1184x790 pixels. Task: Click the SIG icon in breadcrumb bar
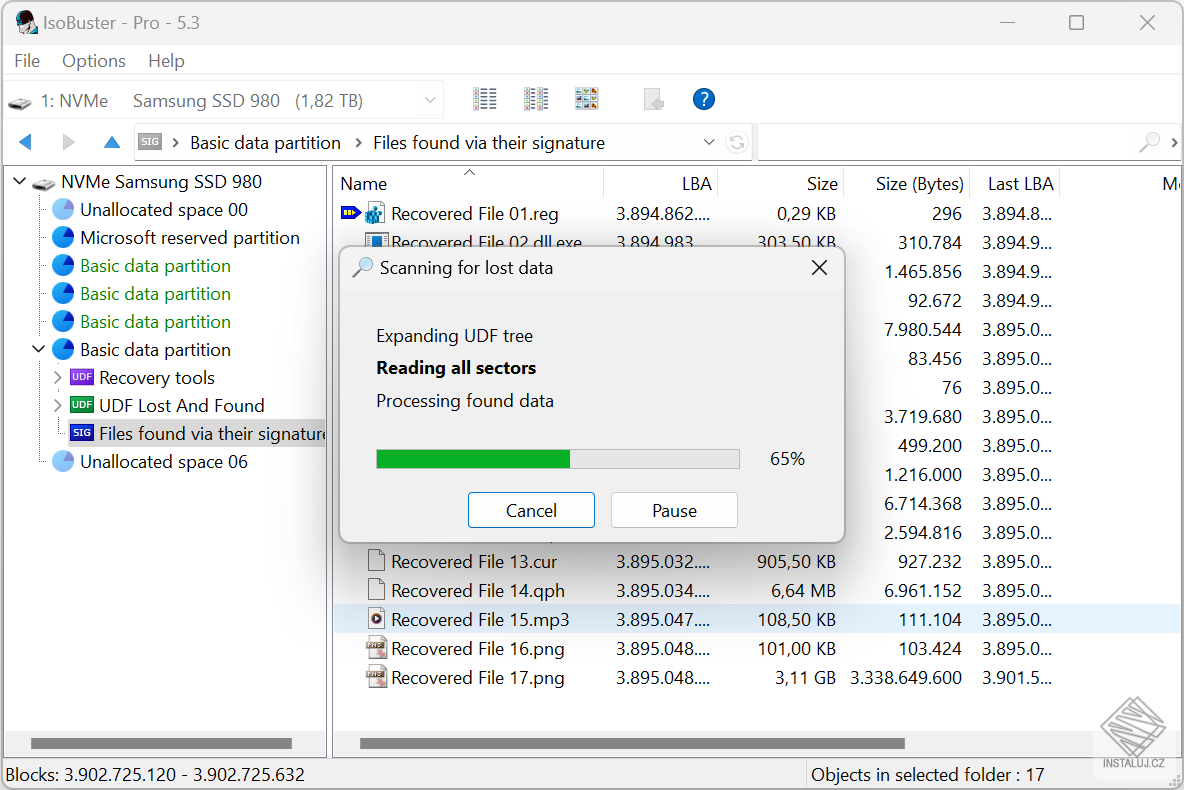point(150,142)
